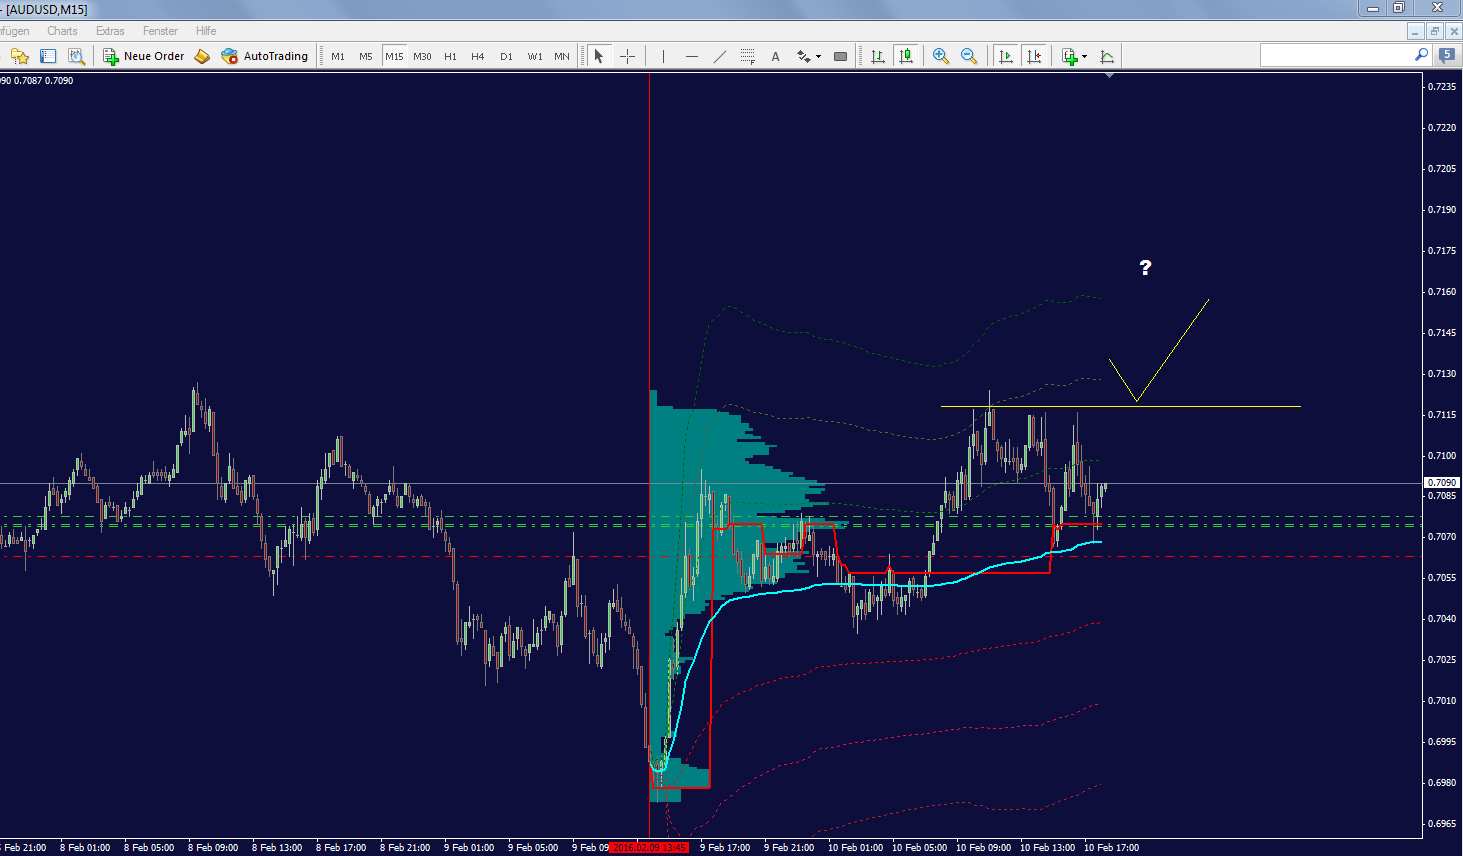
Task: Select the trendline drawing tool
Action: pyautogui.click(x=719, y=56)
